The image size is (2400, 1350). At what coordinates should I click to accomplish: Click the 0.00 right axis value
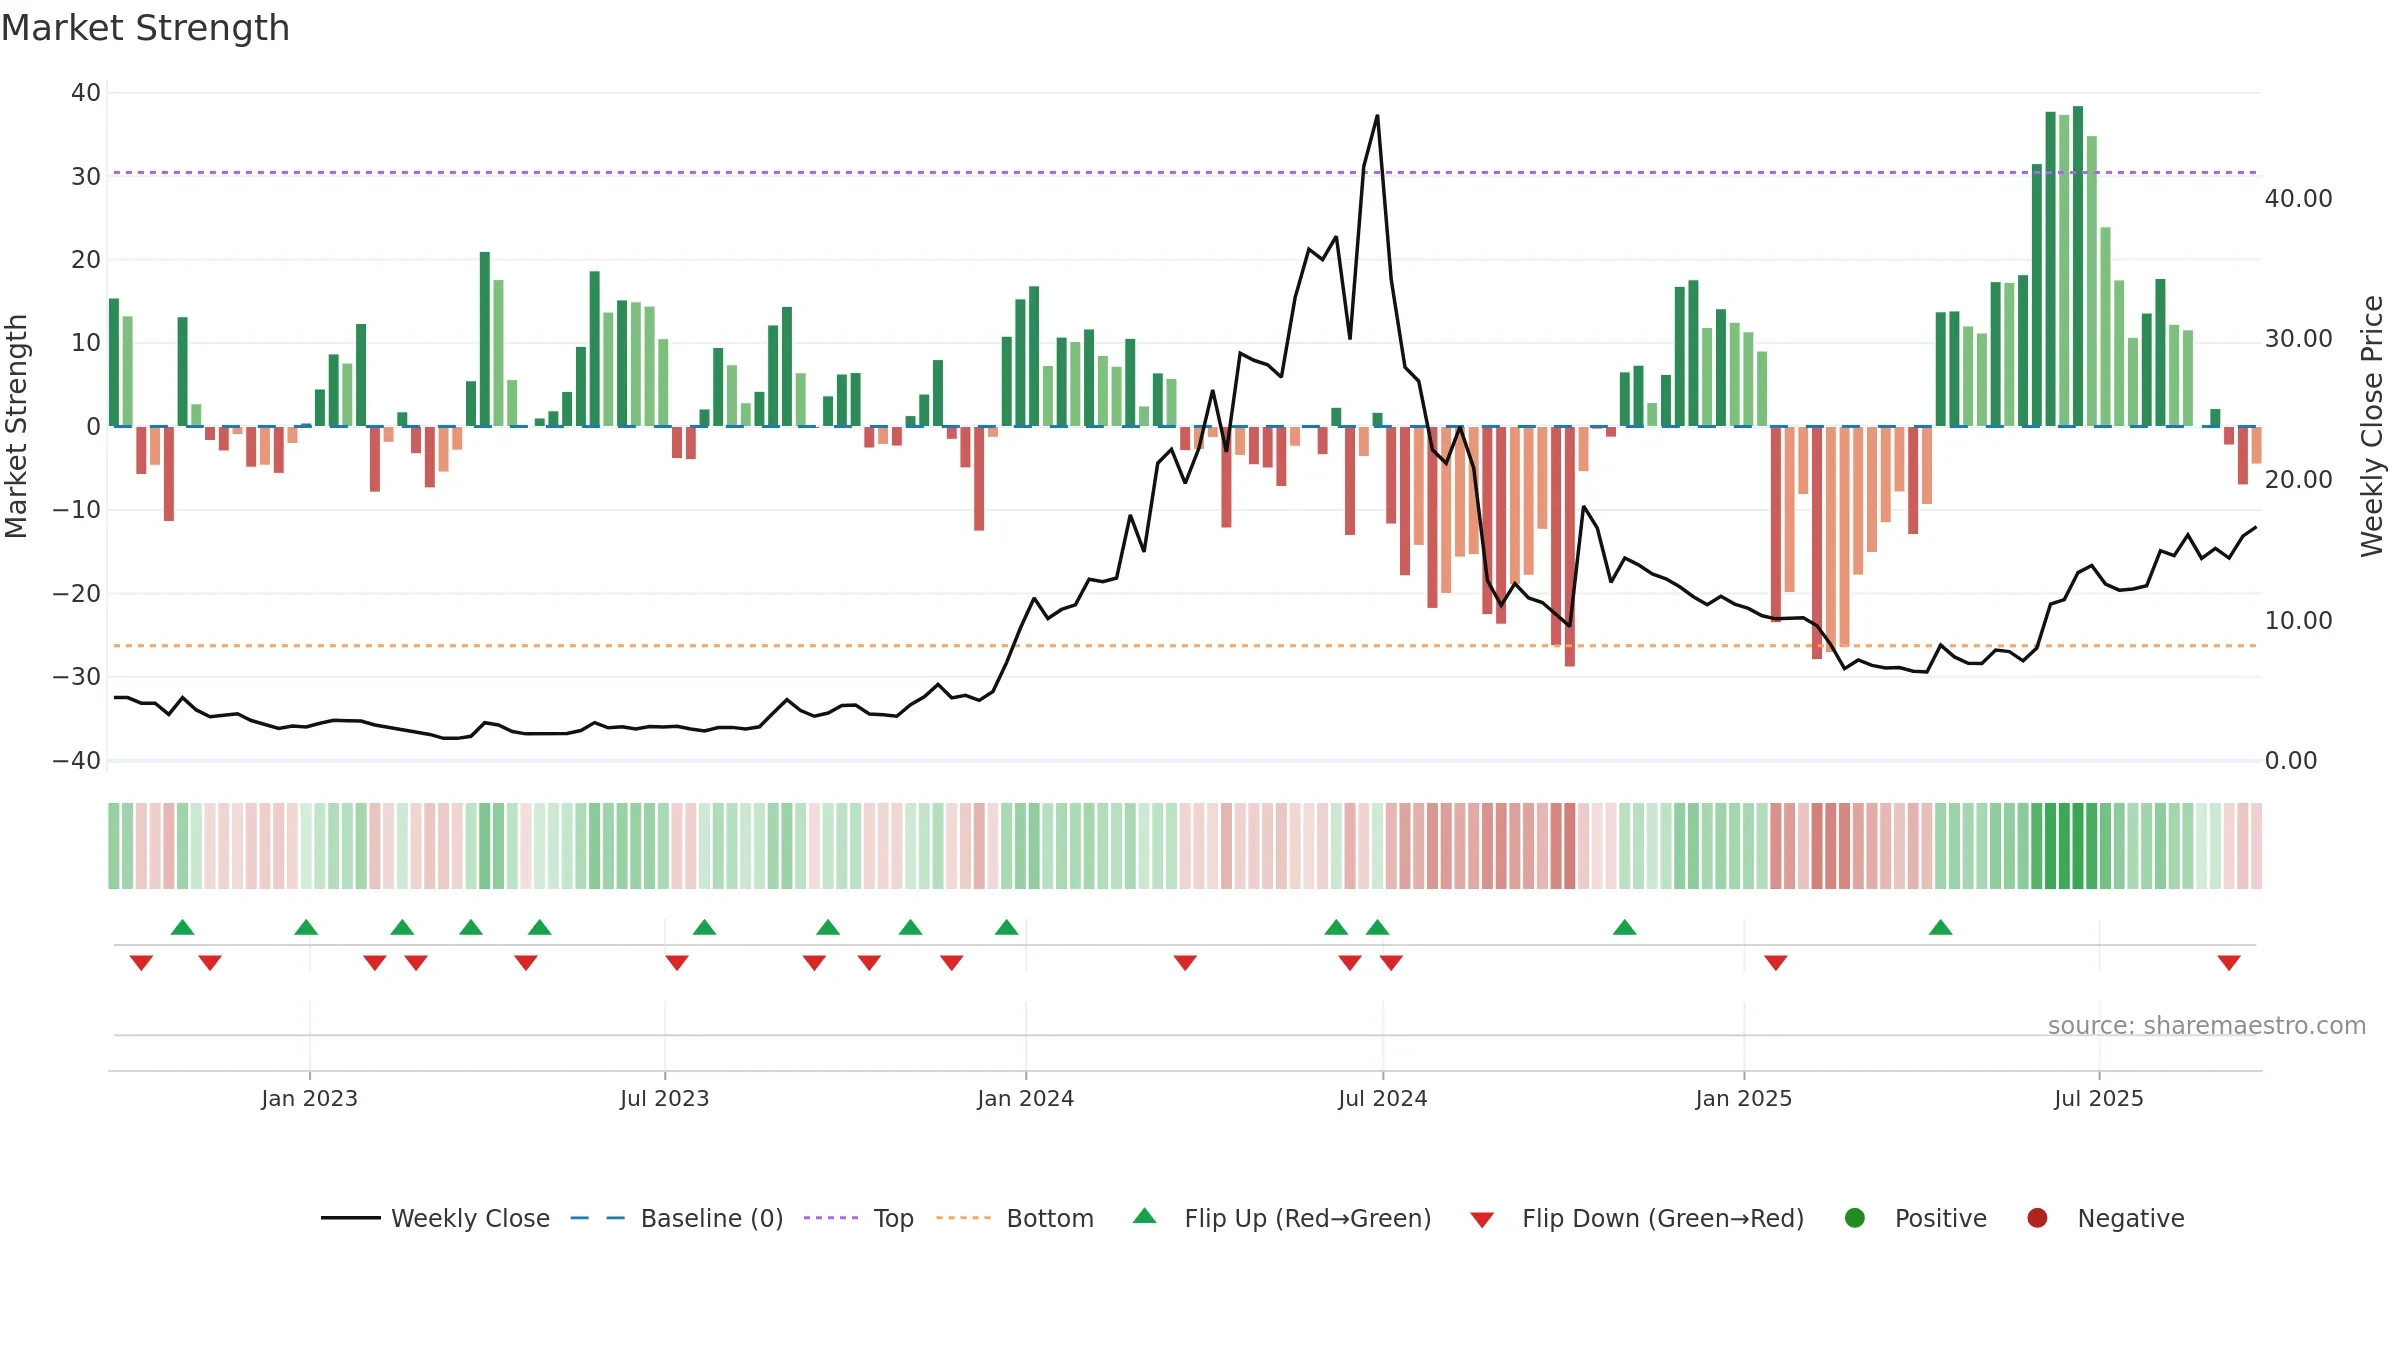pyautogui.click(x=2291, y=761)
